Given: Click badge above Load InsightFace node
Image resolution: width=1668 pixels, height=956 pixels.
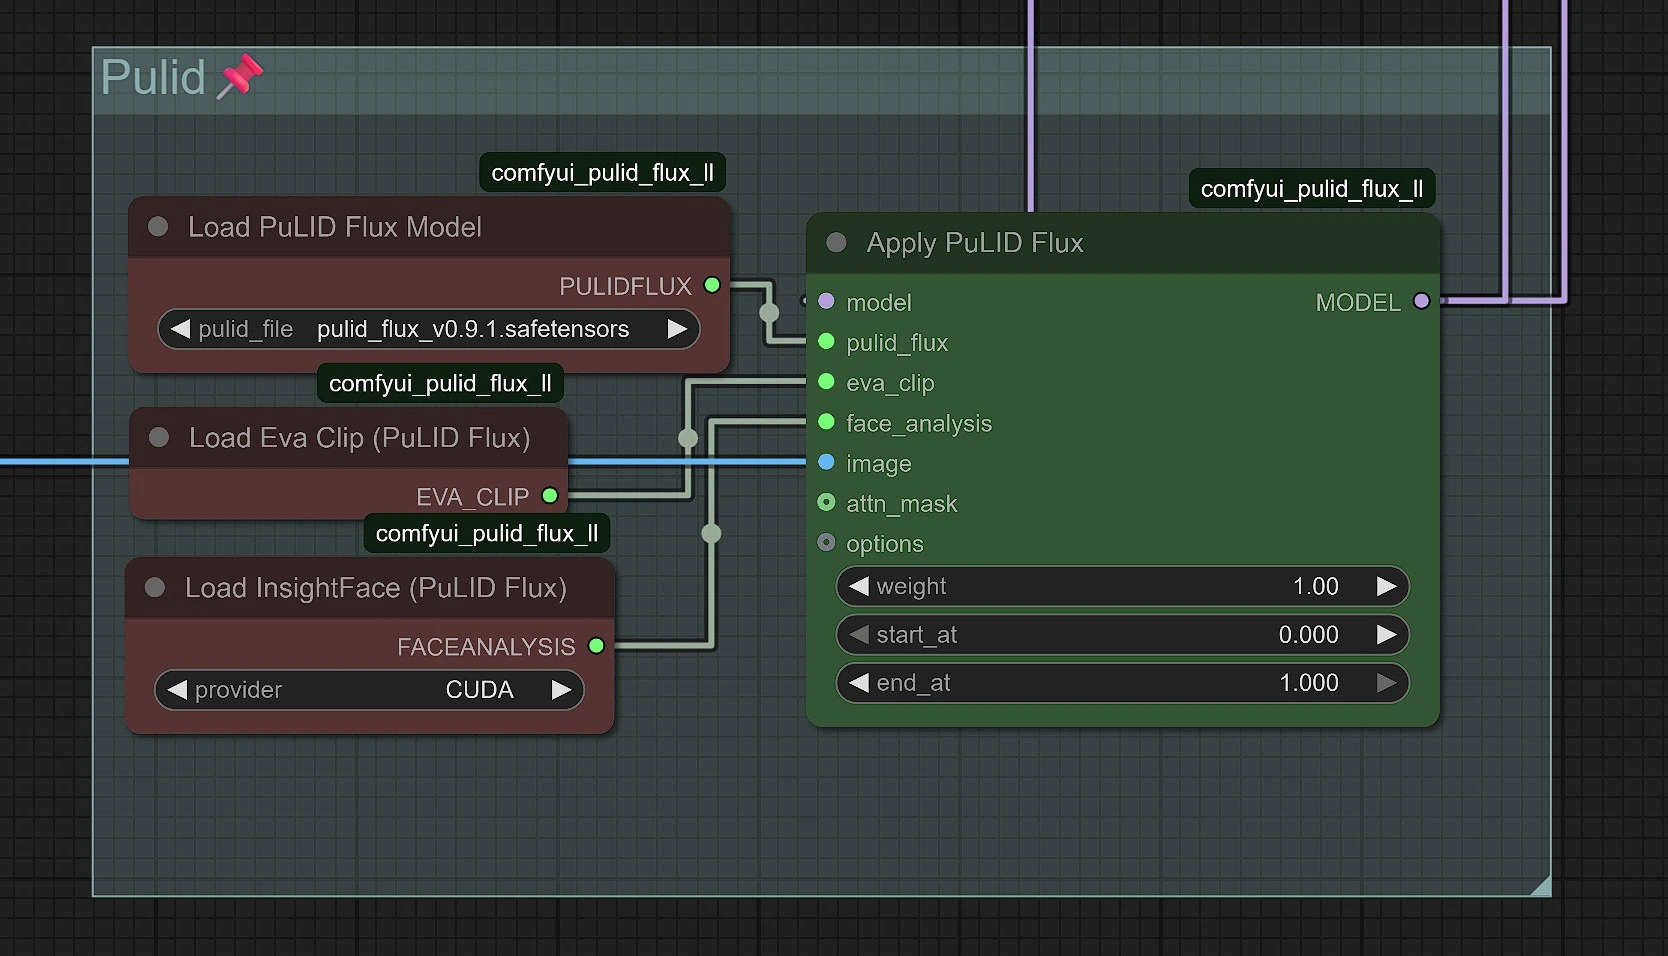Looking at the screenshot, I should 487,533.
